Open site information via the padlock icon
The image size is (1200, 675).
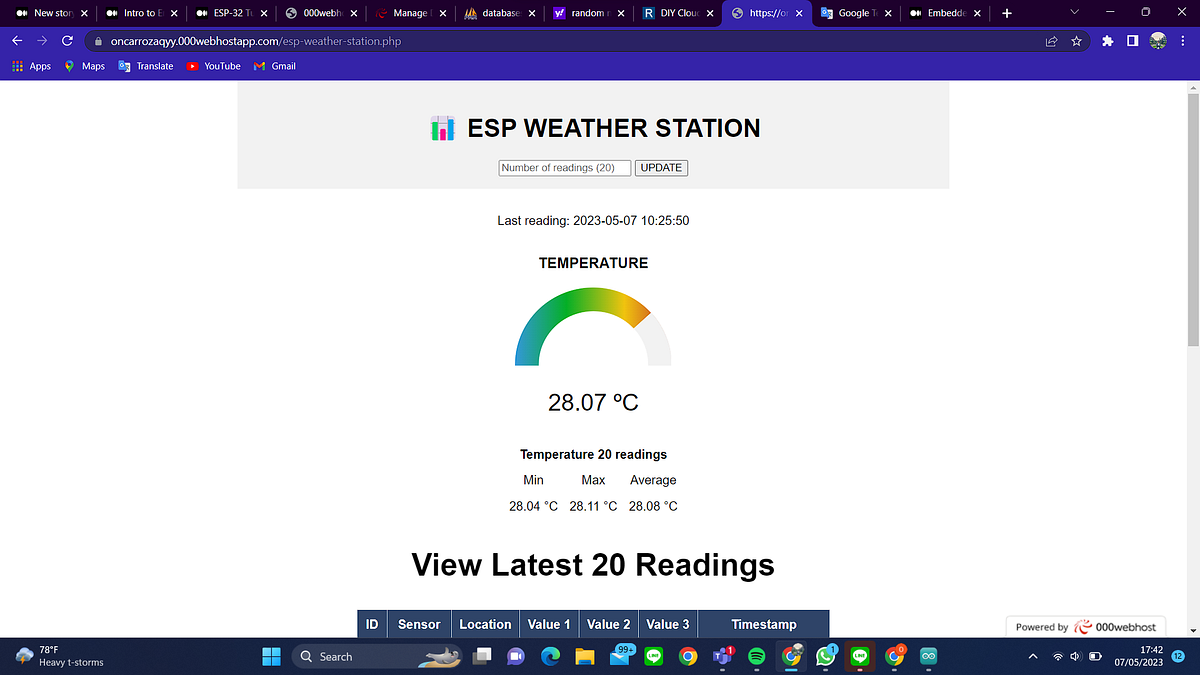click(x=97, y=42)
